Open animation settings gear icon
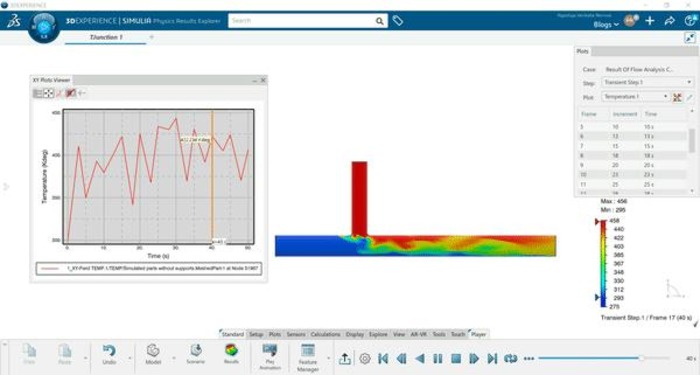700x375 pixels. pyautogui.click(x=365, y=358)
